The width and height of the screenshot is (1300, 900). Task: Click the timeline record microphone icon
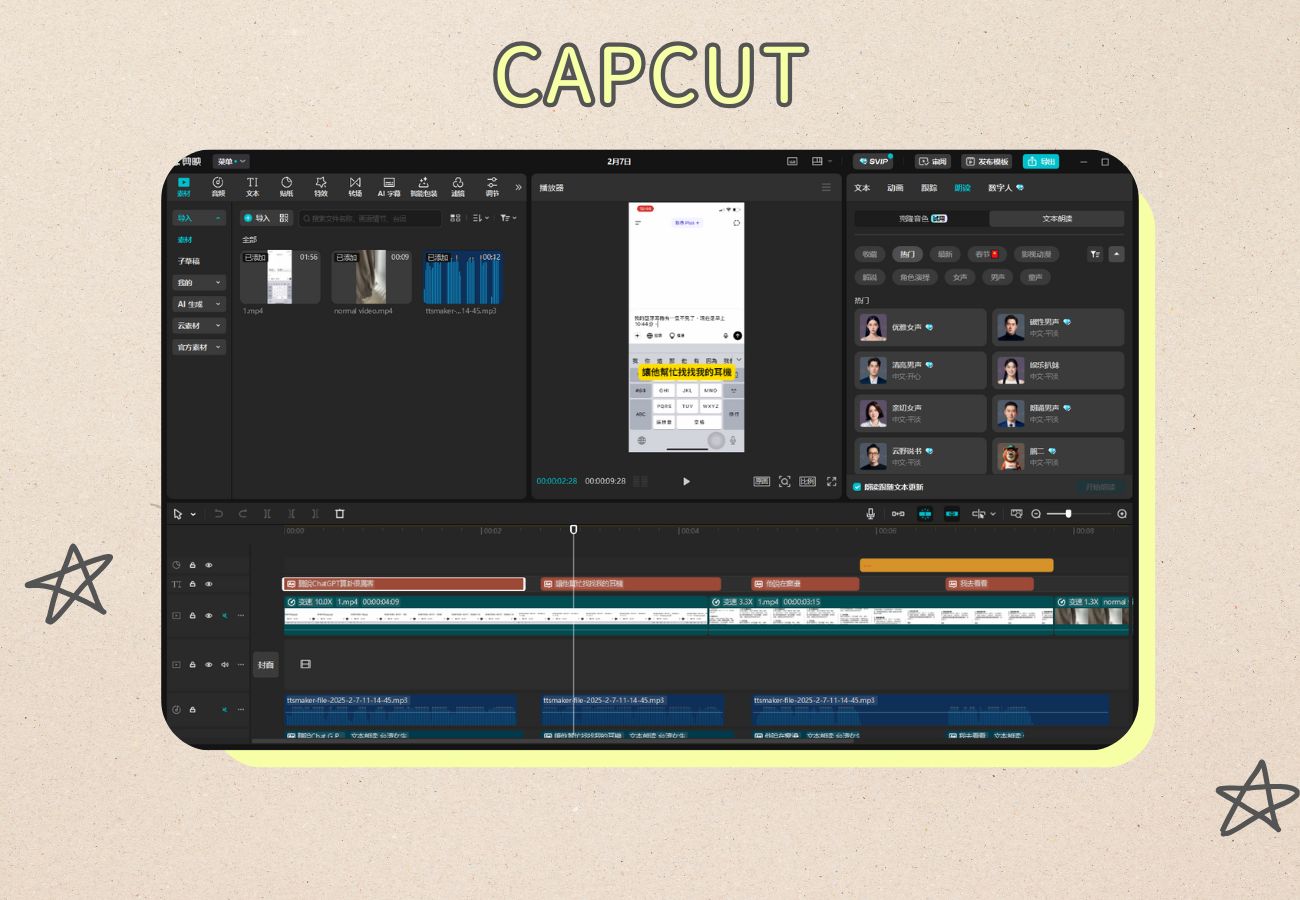(871, 513)
